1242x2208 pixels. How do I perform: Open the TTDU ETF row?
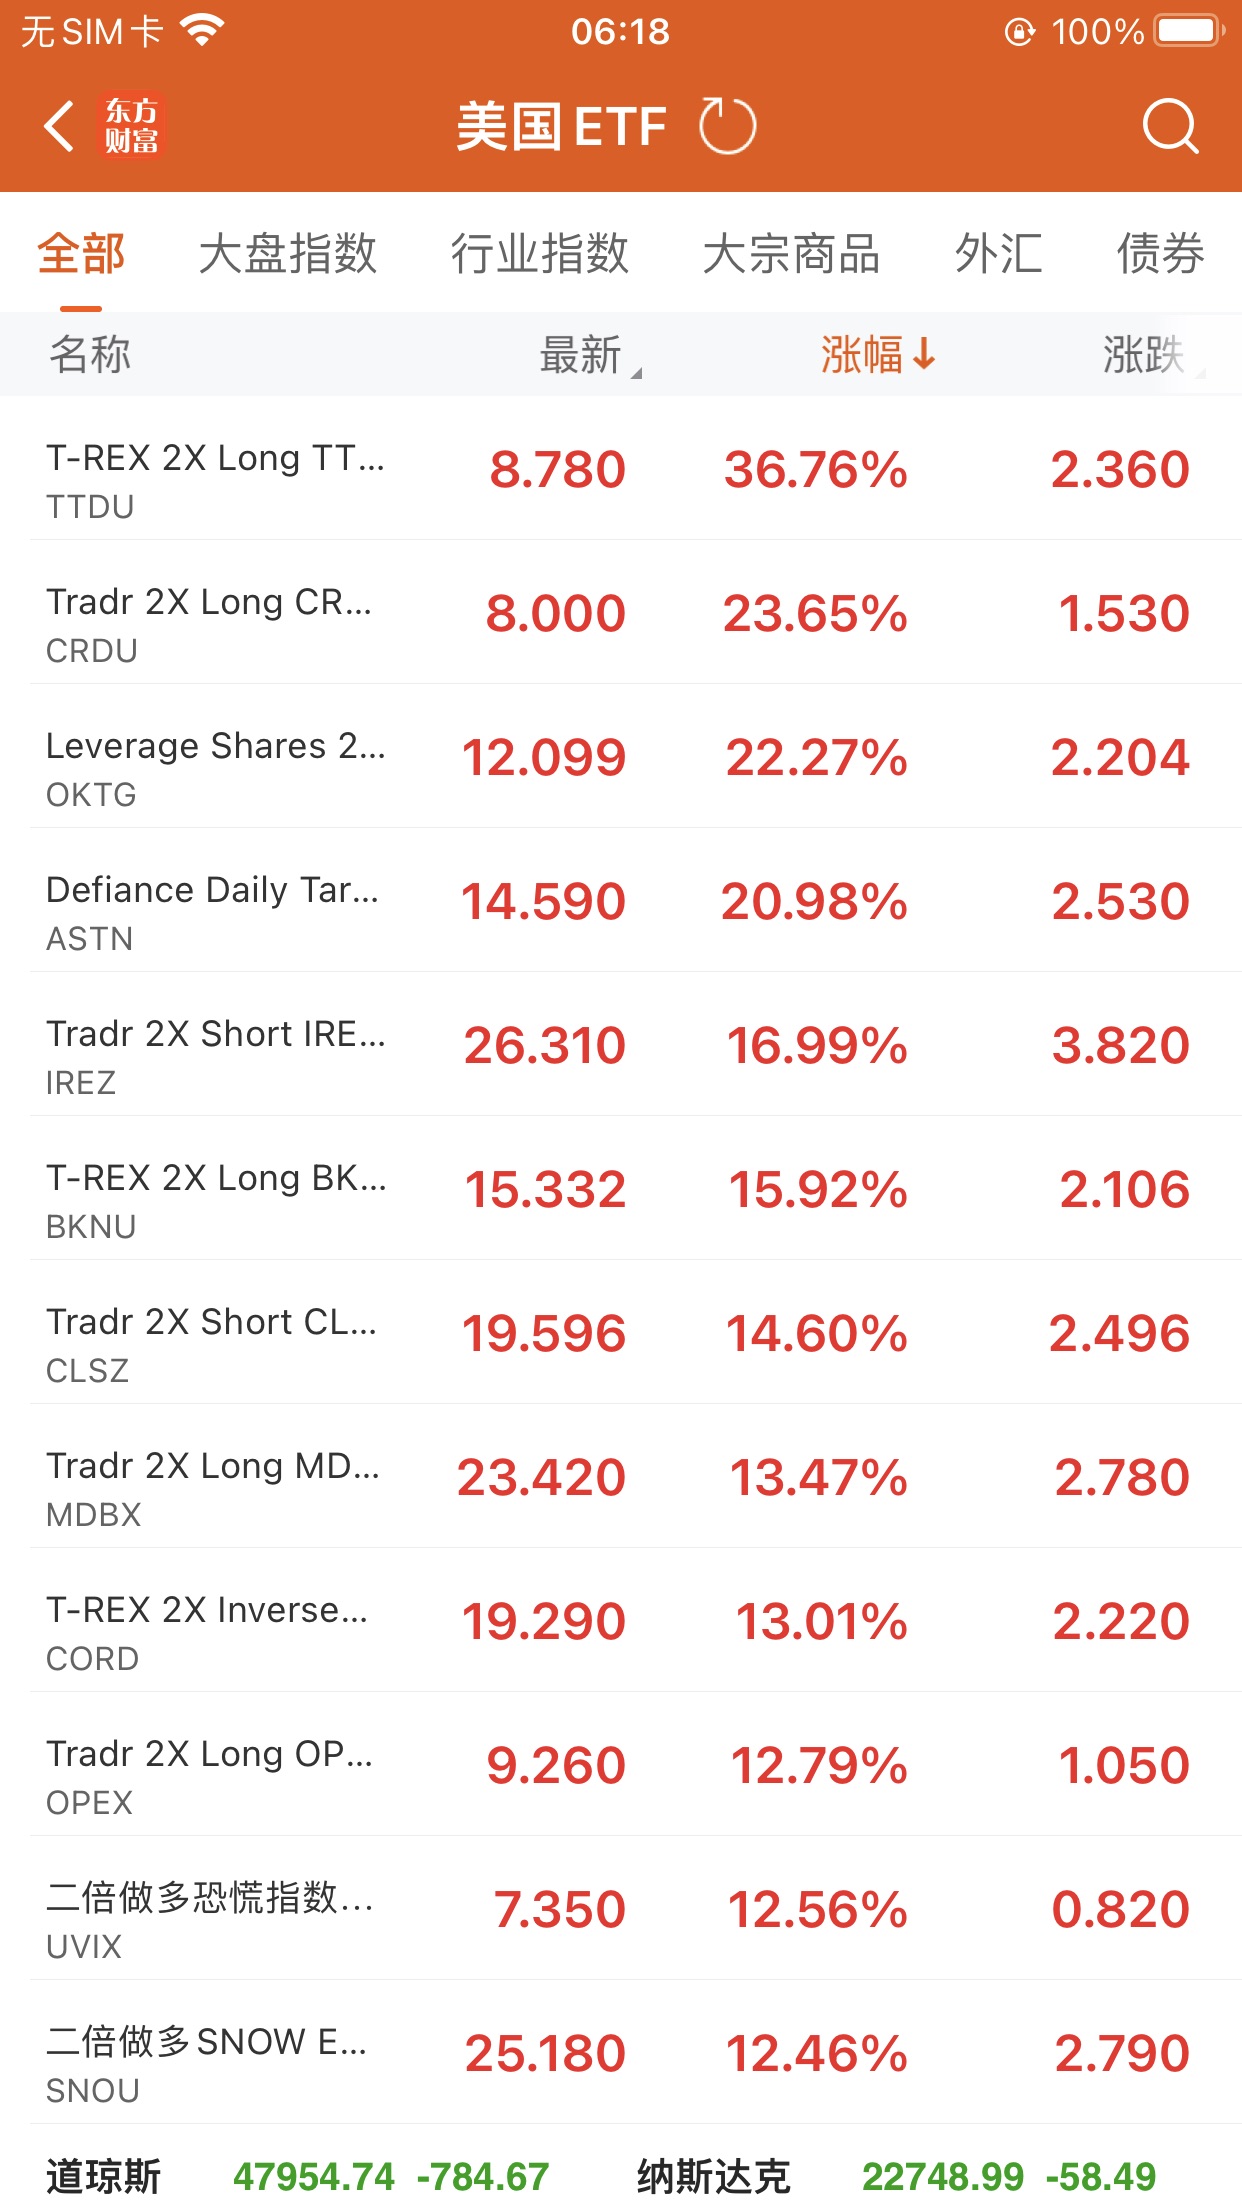pyautogui.click(x=620, y=470)
